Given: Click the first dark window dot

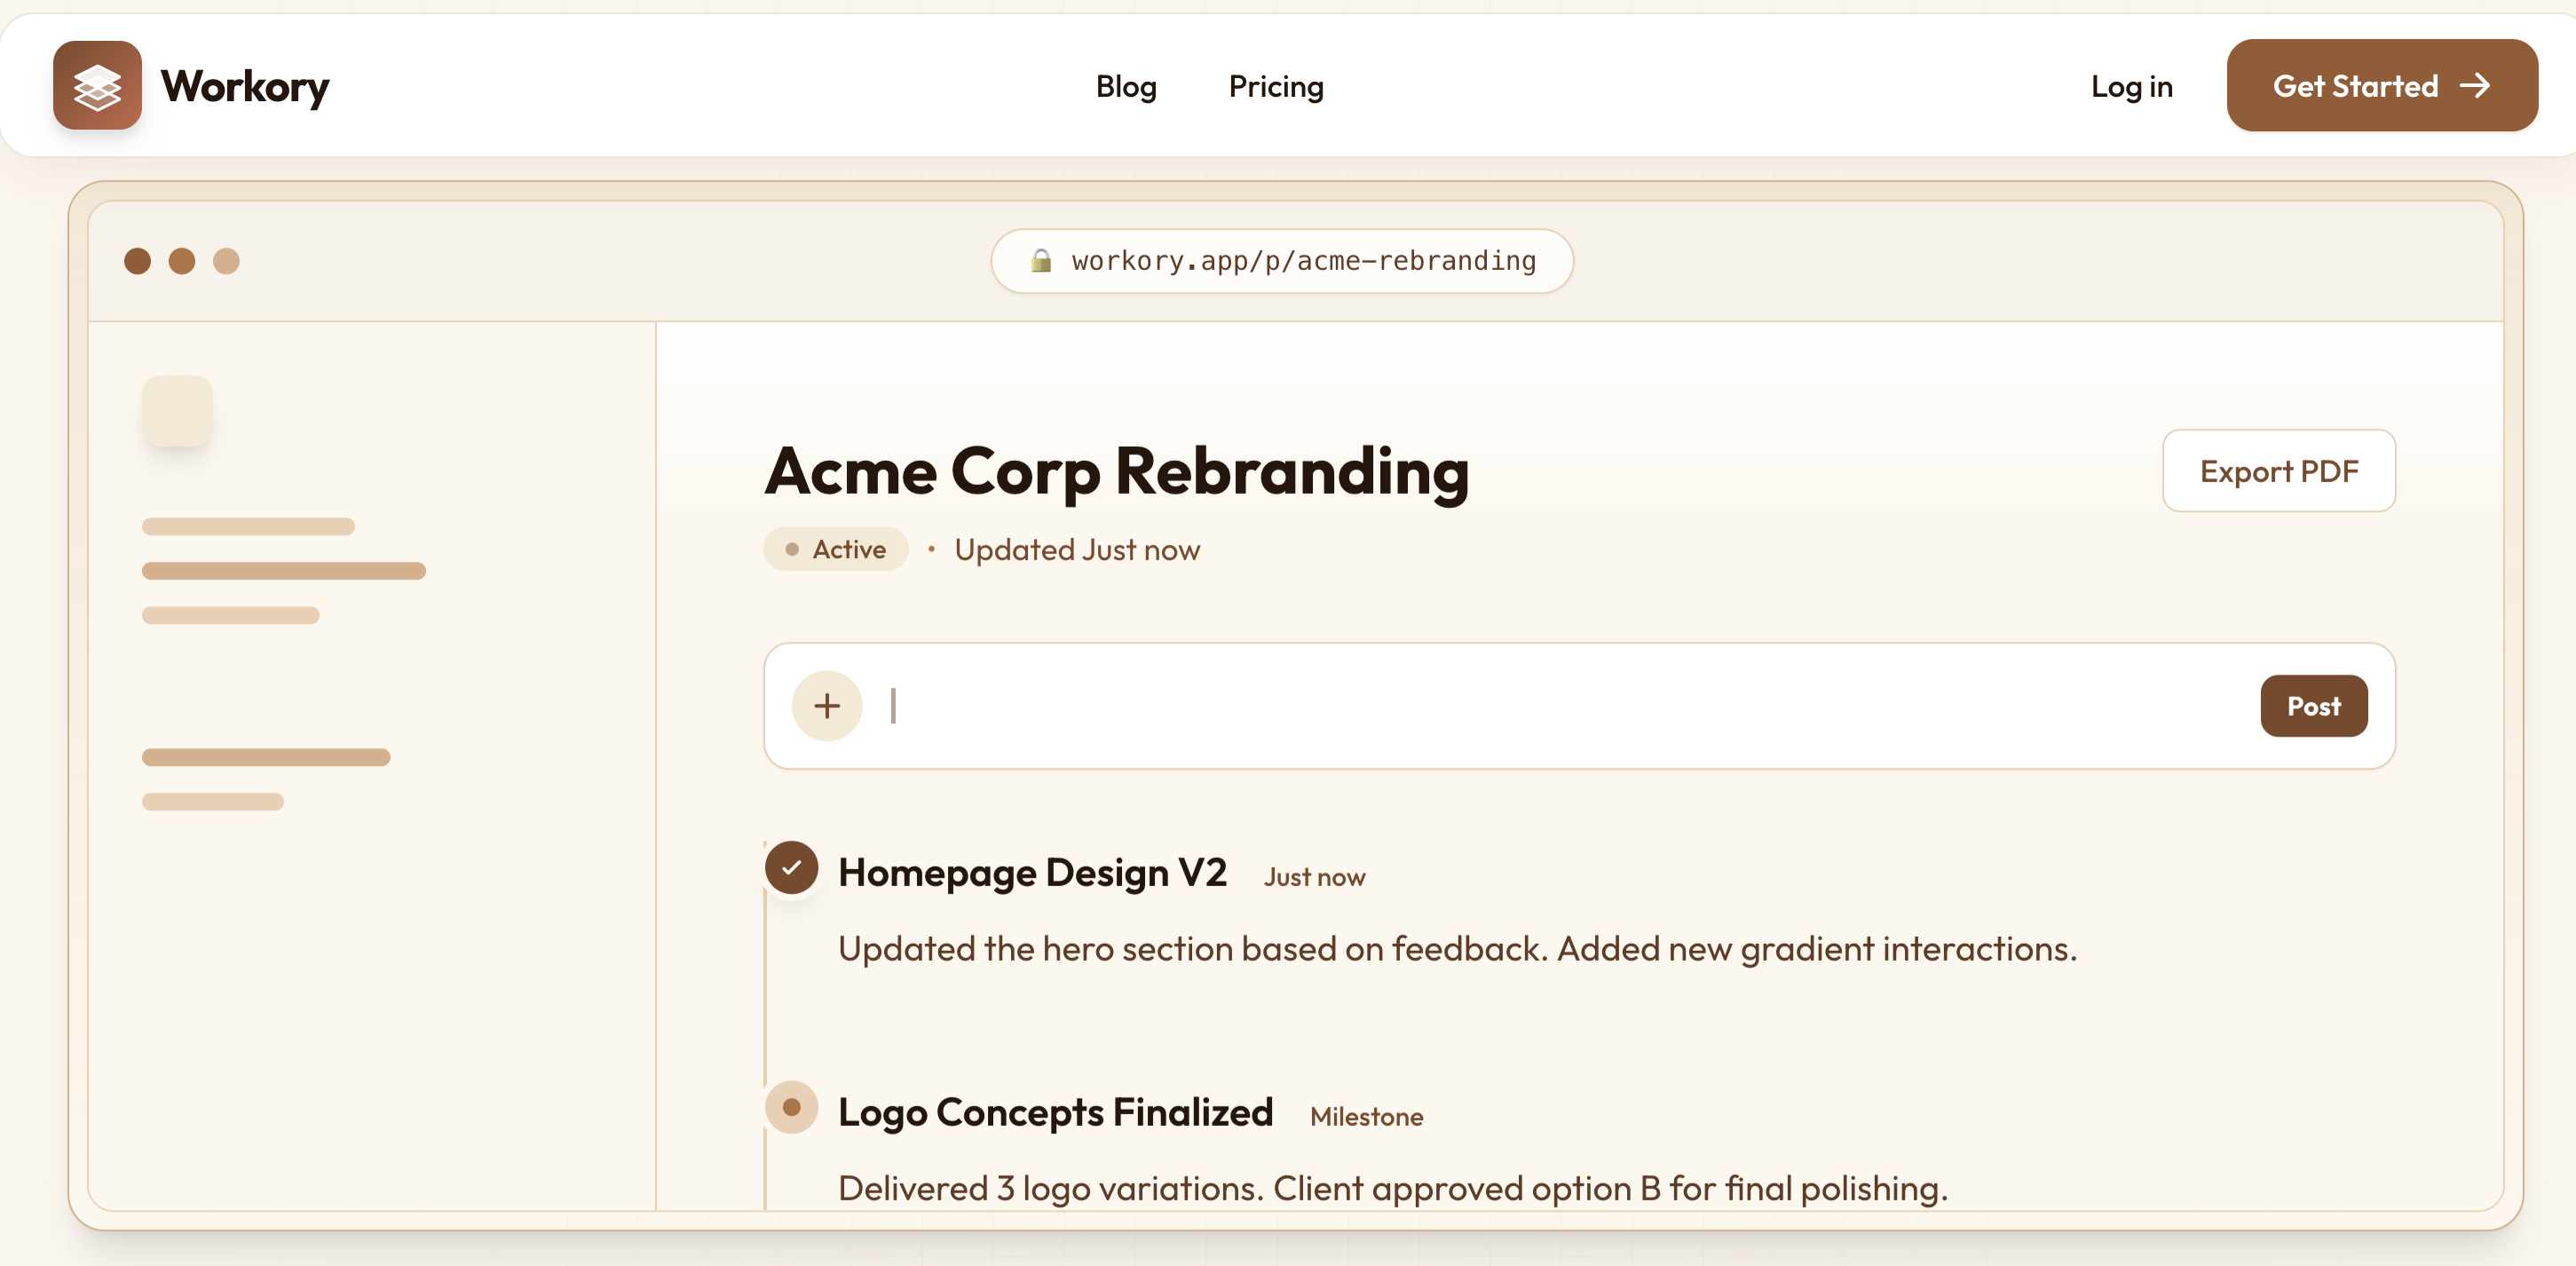Looking at the screenshot, I should (137, 261).
